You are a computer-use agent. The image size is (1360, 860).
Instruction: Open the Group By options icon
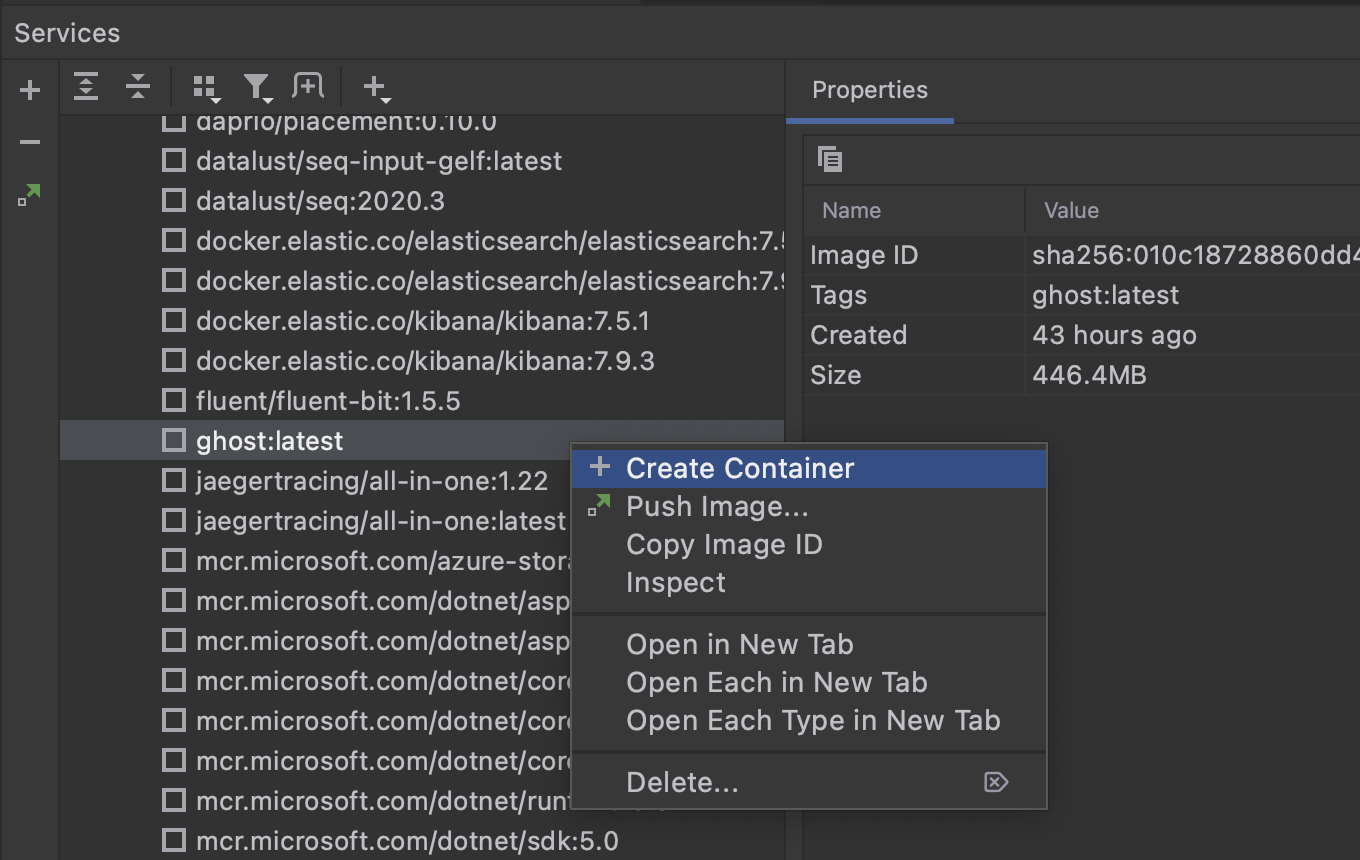point(205,88)
